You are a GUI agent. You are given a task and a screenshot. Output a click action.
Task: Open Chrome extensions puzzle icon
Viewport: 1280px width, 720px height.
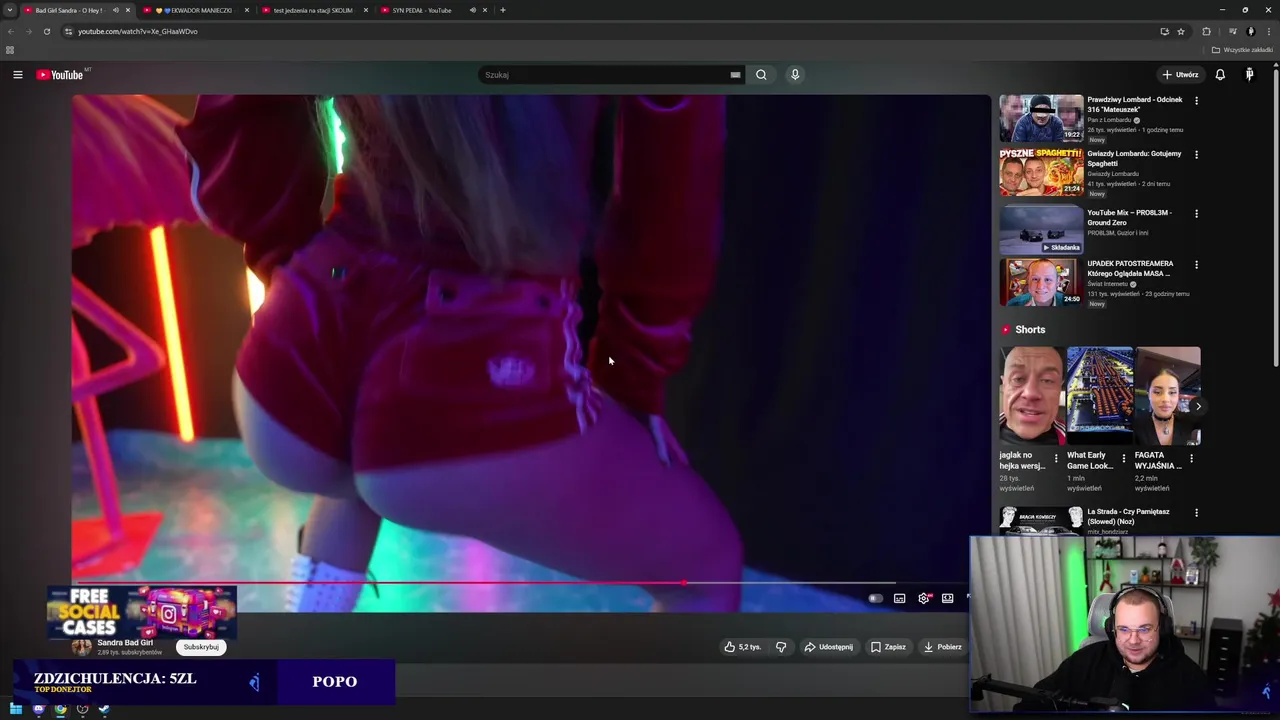(1206, 31)
